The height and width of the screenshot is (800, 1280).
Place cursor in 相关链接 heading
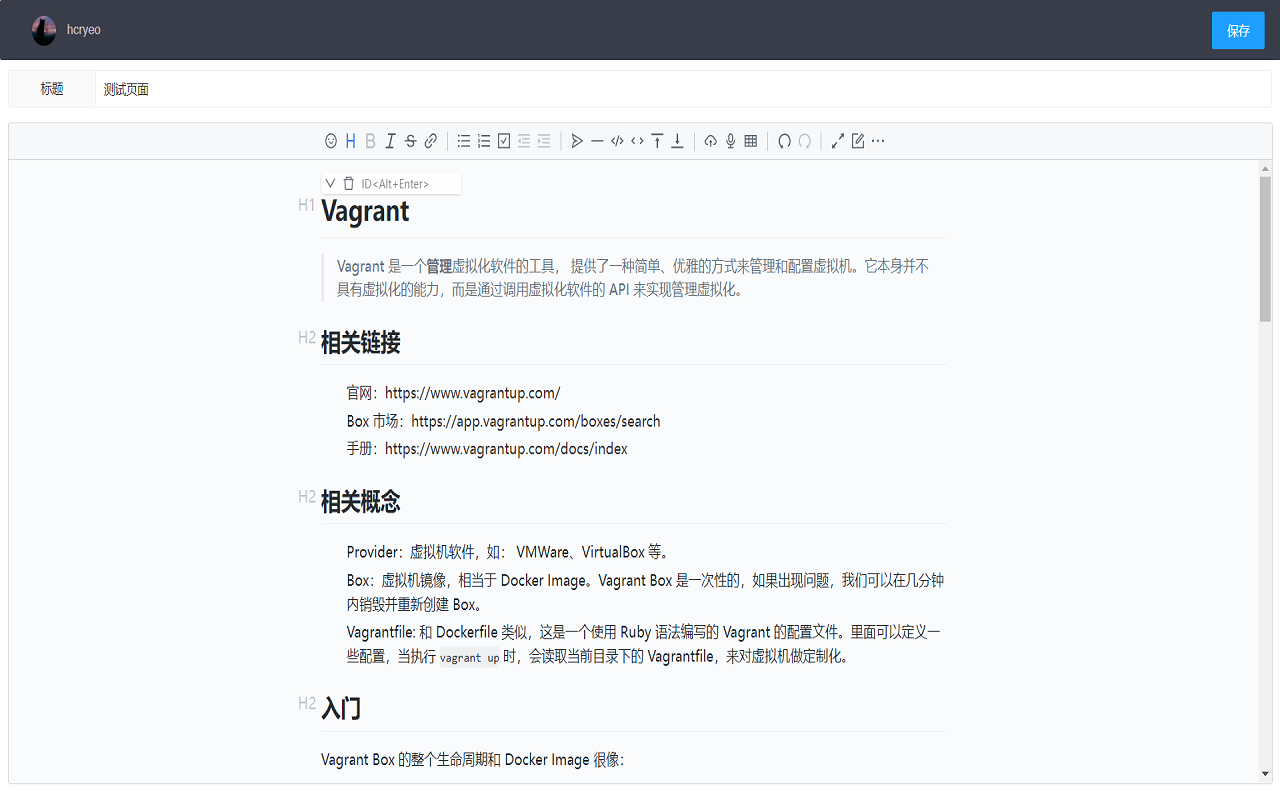pyautogui.click(x=361, y=342)
